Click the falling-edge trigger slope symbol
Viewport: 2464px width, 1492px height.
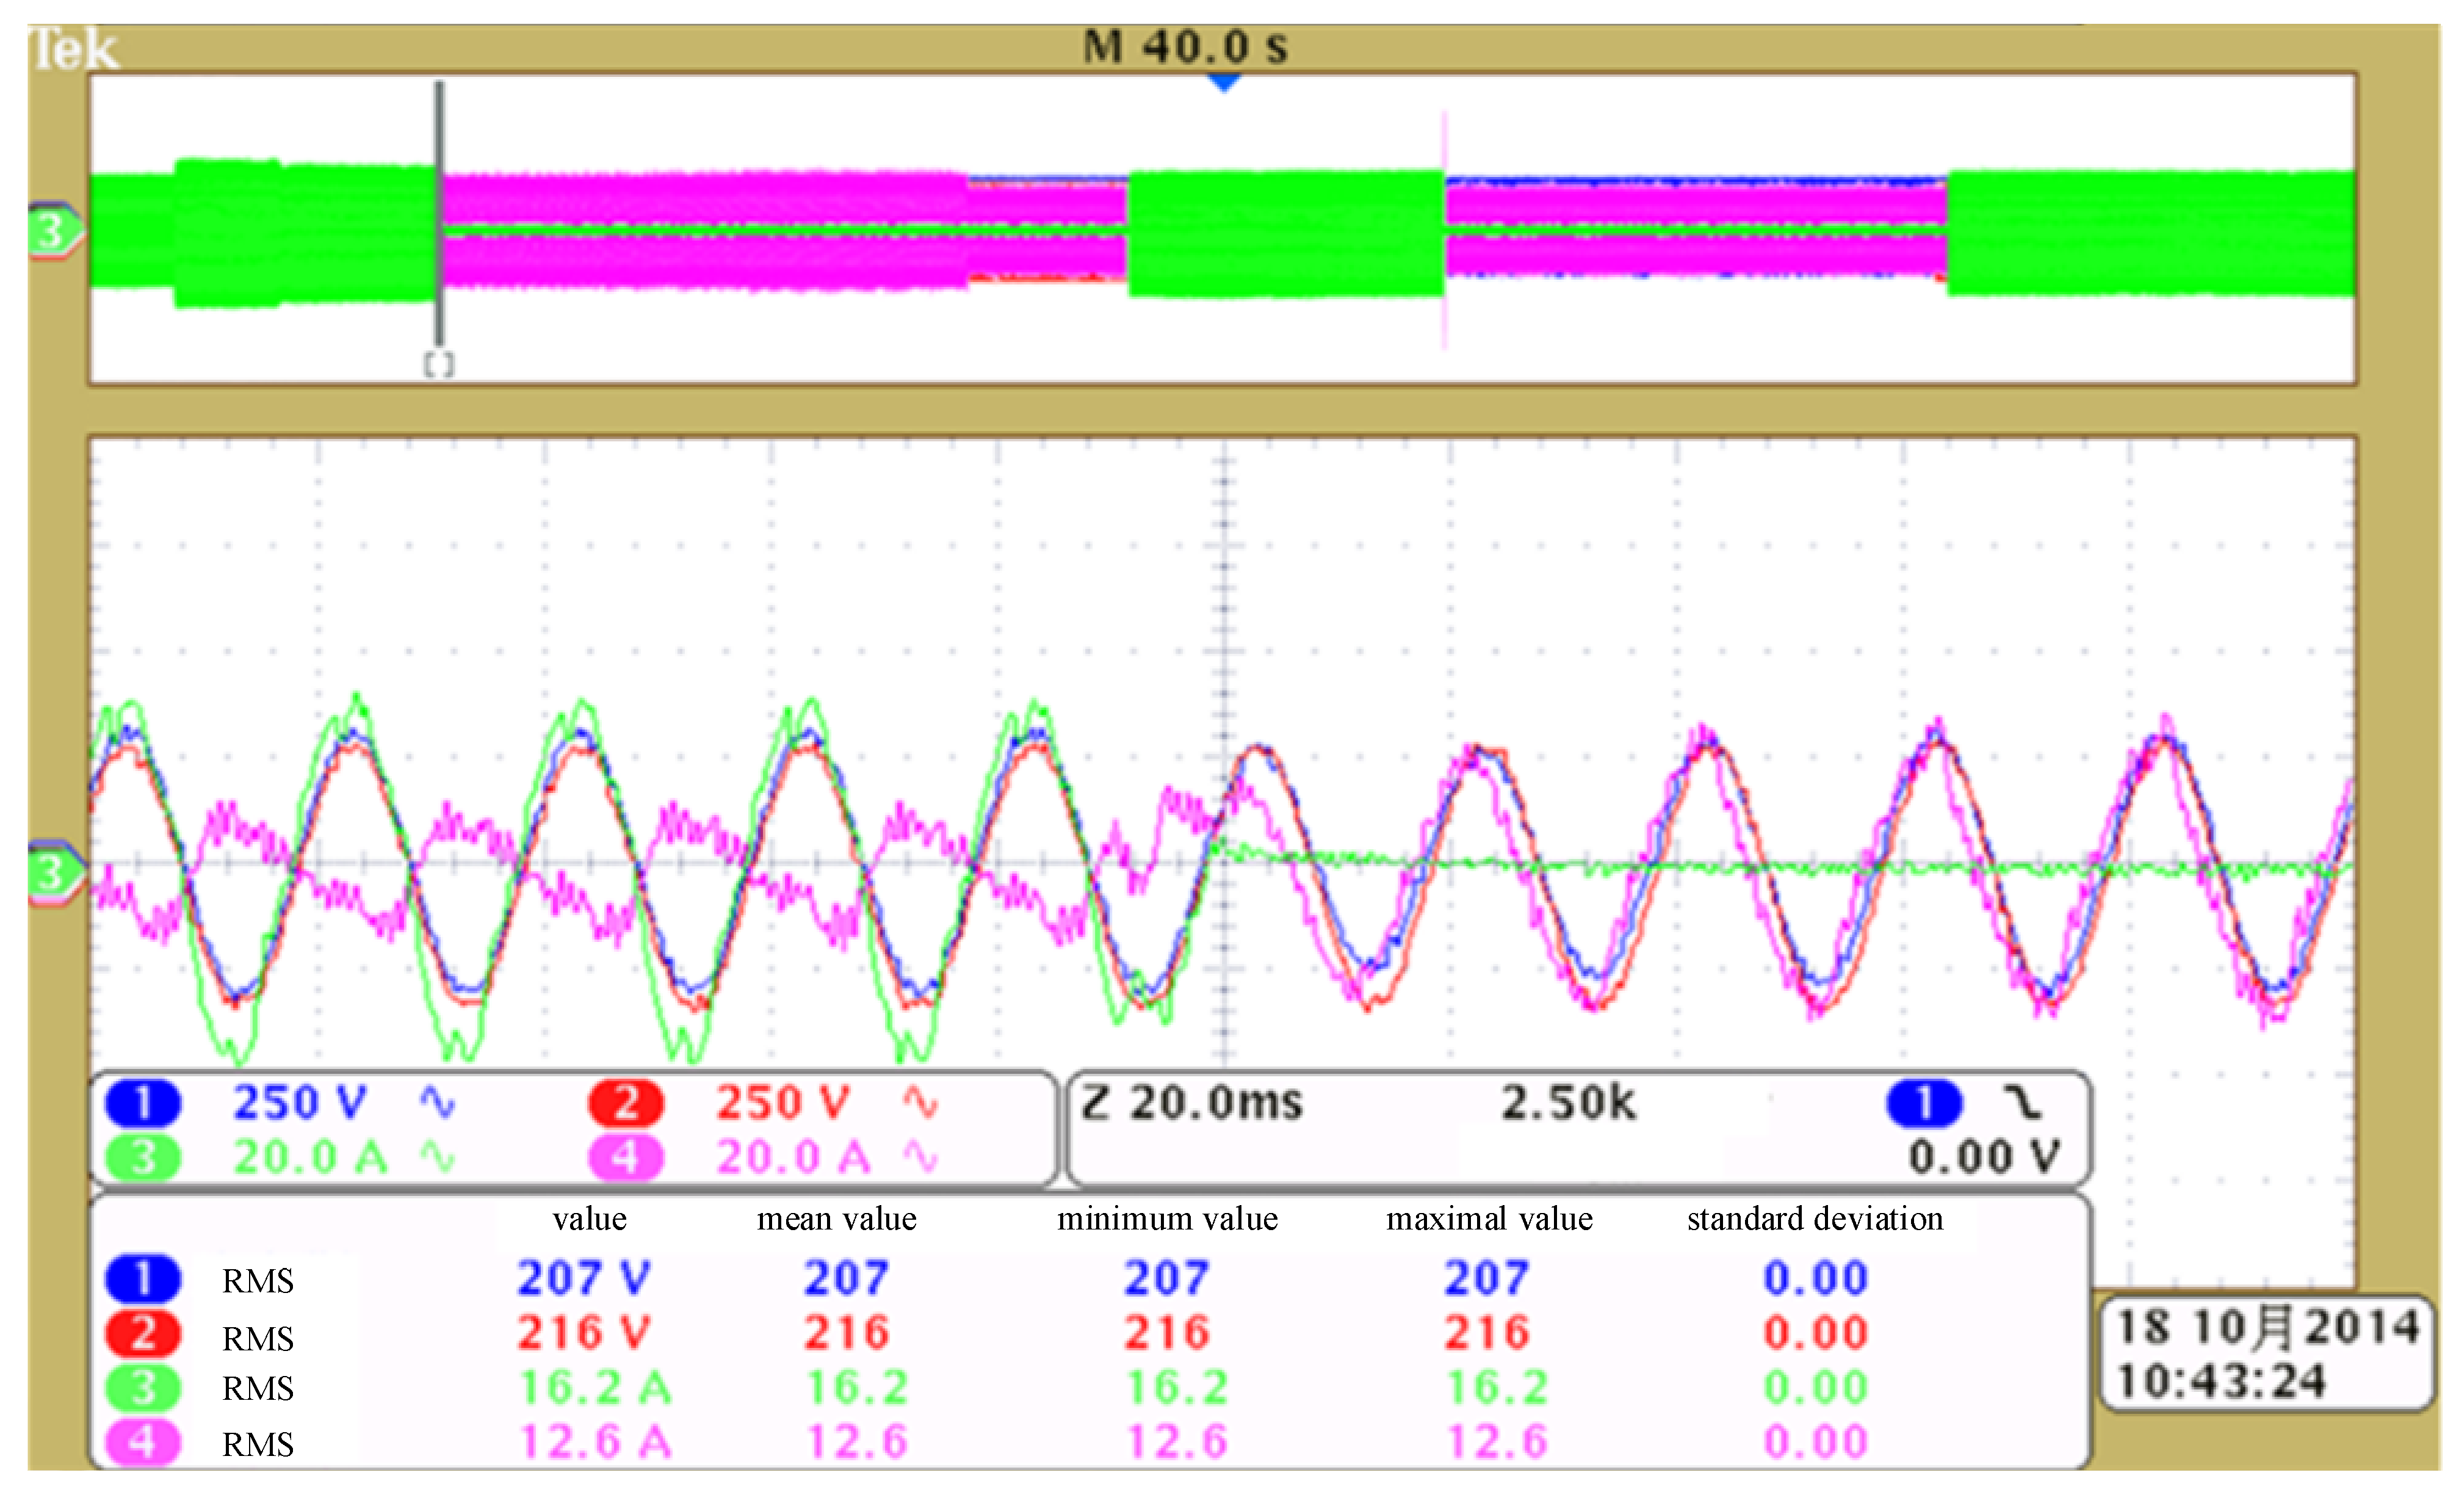pyautogui.click(x=2022, y=1103)
